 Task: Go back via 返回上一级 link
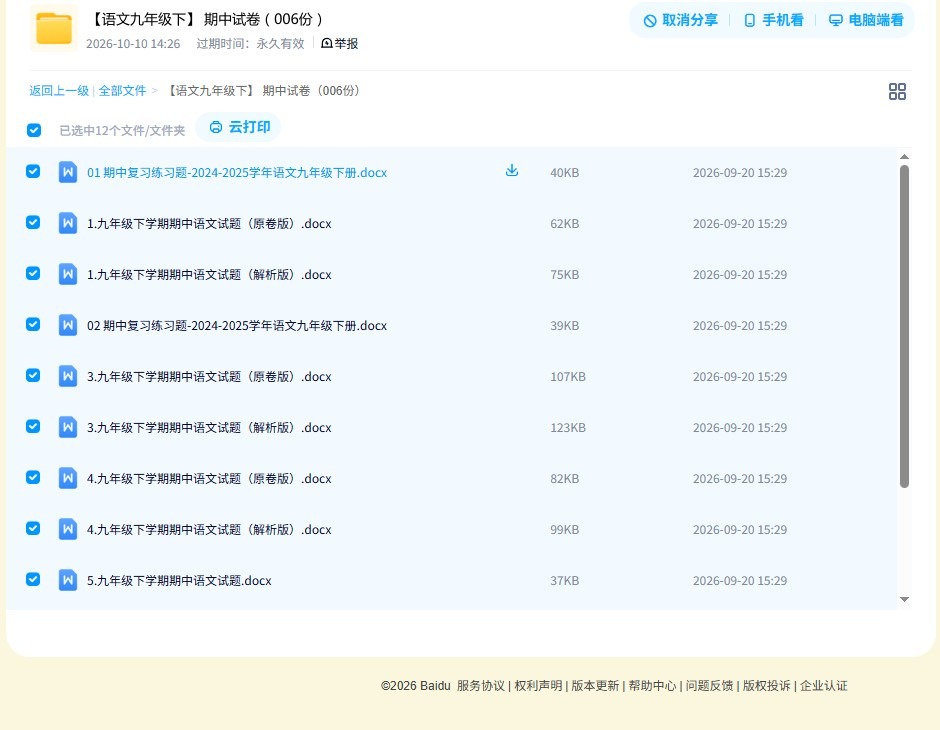pyautogui.click(x=59, y=91)
